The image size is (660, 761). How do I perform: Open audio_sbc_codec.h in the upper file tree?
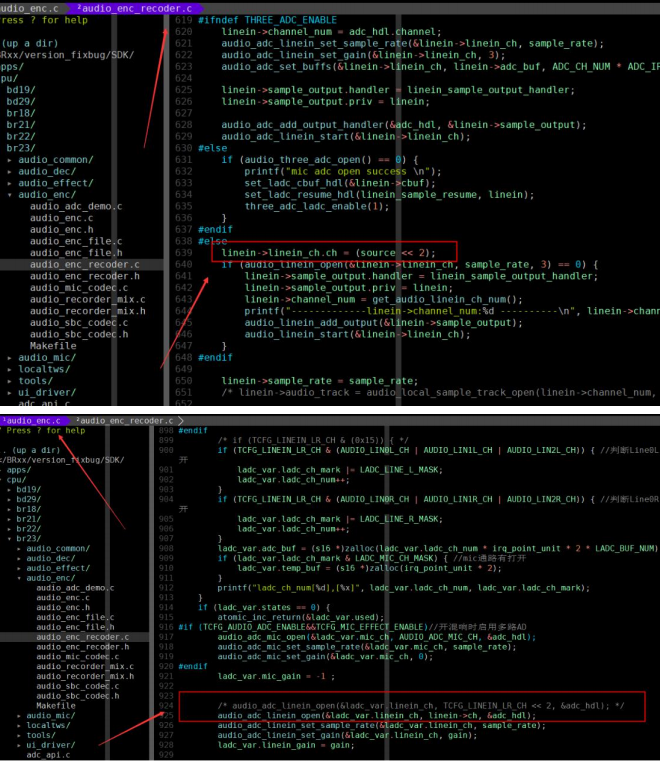[79, 334]
